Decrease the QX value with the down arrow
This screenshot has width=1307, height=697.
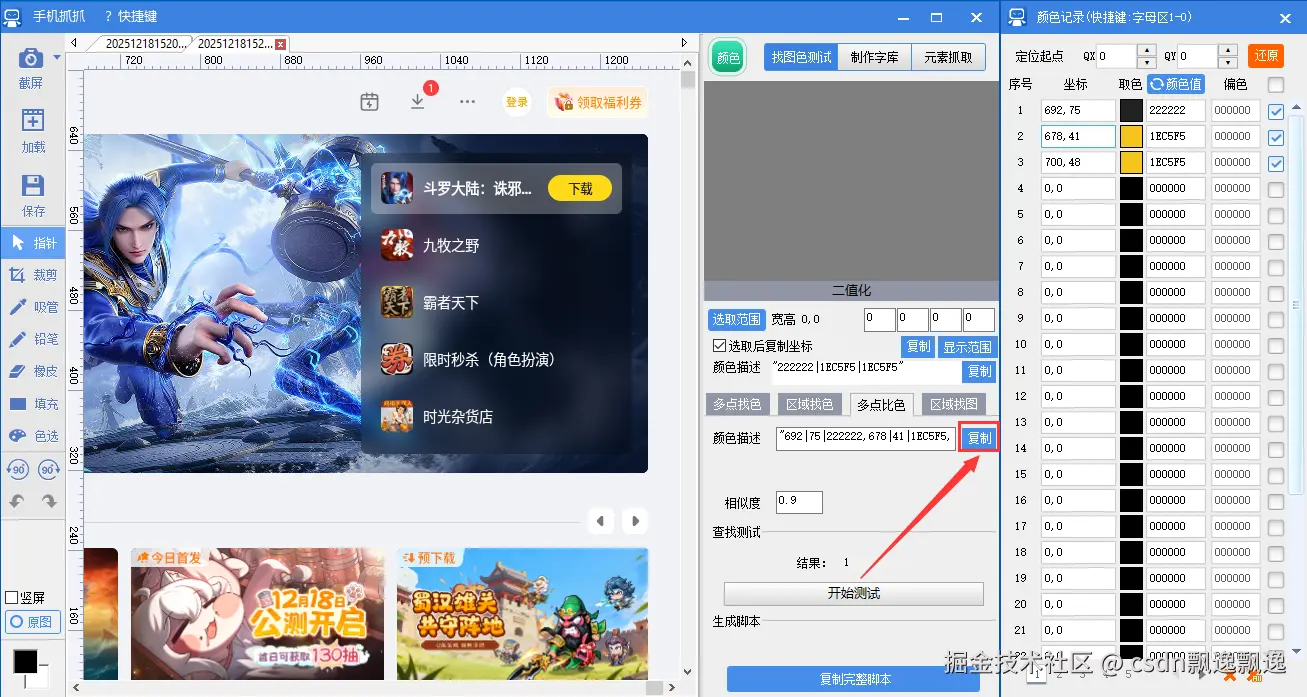tap(1147, 62)
